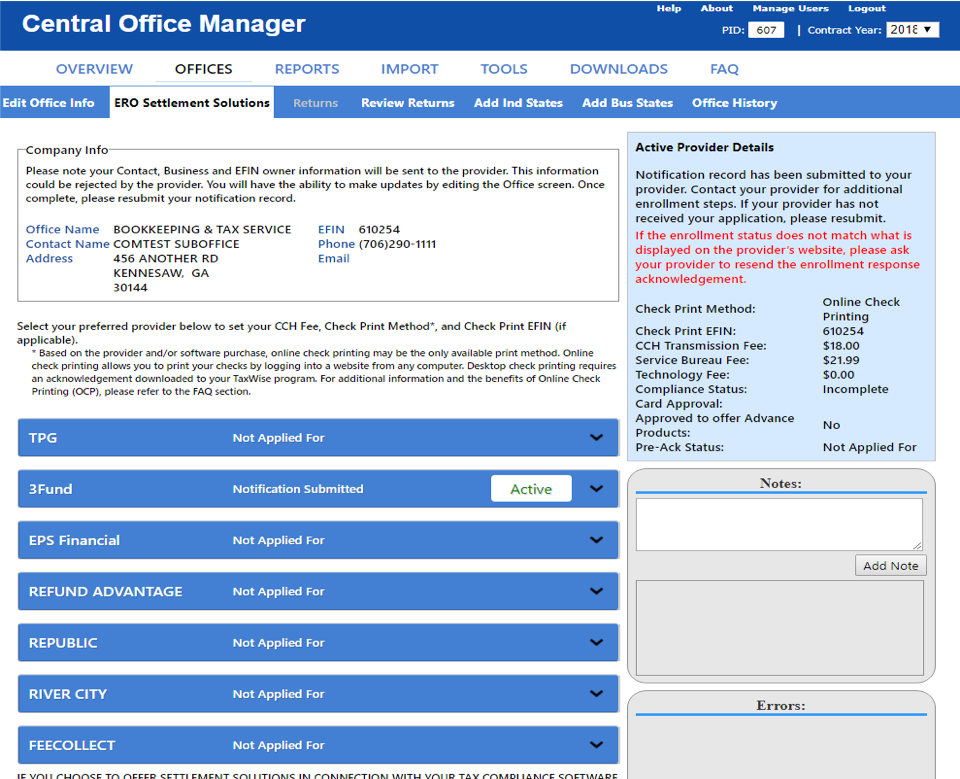960x779 pixels.
Task: Open the DOWNLOADS menu
Action: (x=618, y=69)
